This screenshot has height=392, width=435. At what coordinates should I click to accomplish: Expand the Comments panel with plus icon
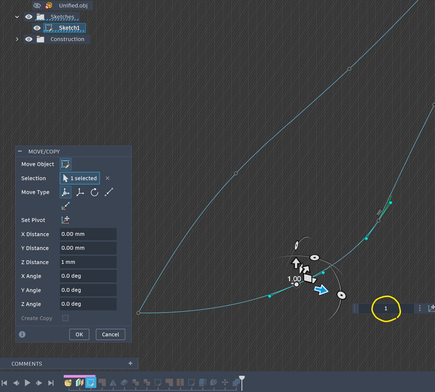pyautogui.click(x=130, y=363)
